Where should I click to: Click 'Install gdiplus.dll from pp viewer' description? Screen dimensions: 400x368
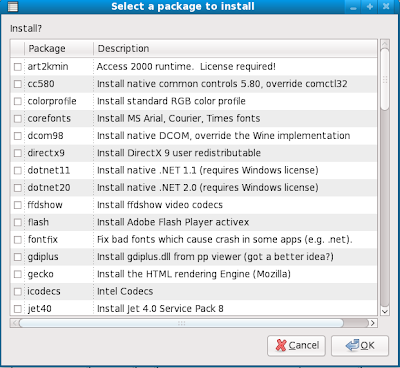(215, 257)
